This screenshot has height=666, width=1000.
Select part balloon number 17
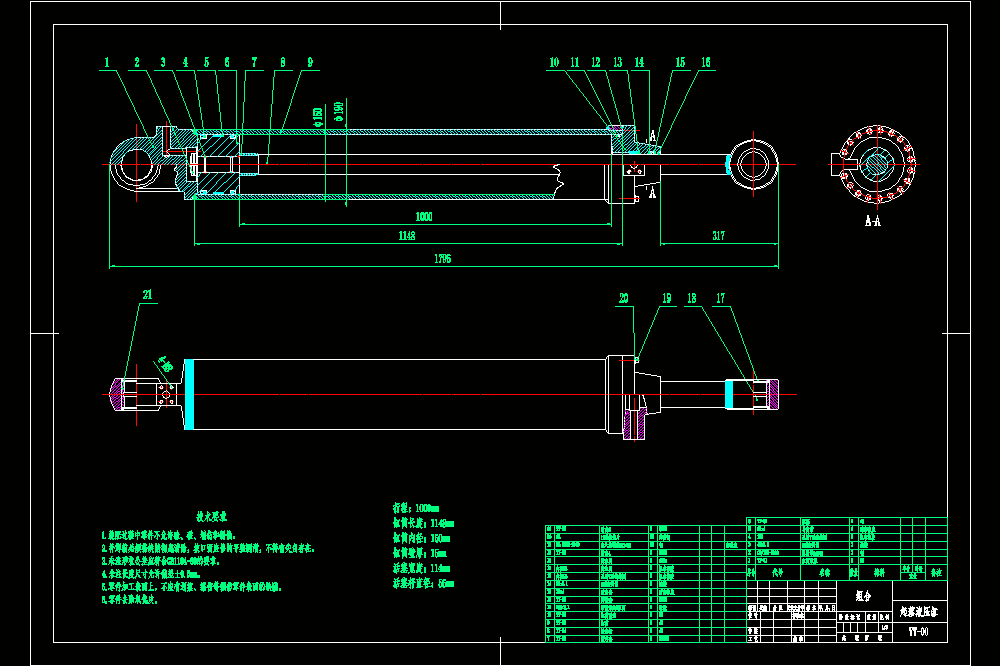[721, 299]
